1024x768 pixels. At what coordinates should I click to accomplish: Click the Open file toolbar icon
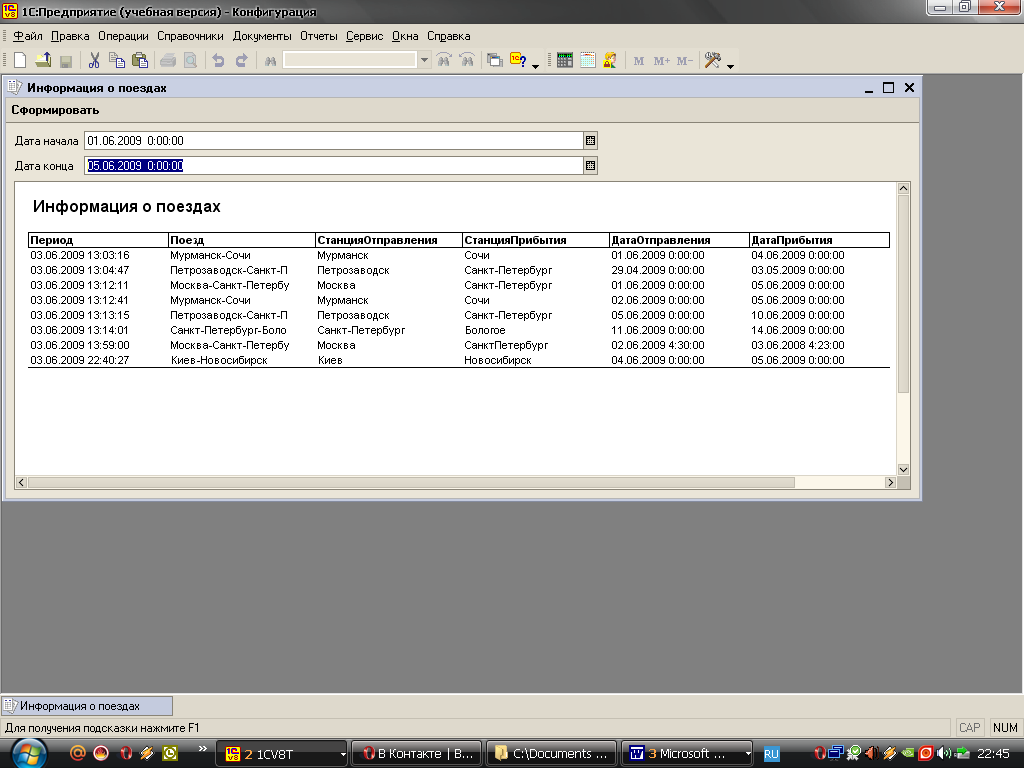tap(43, 61)
